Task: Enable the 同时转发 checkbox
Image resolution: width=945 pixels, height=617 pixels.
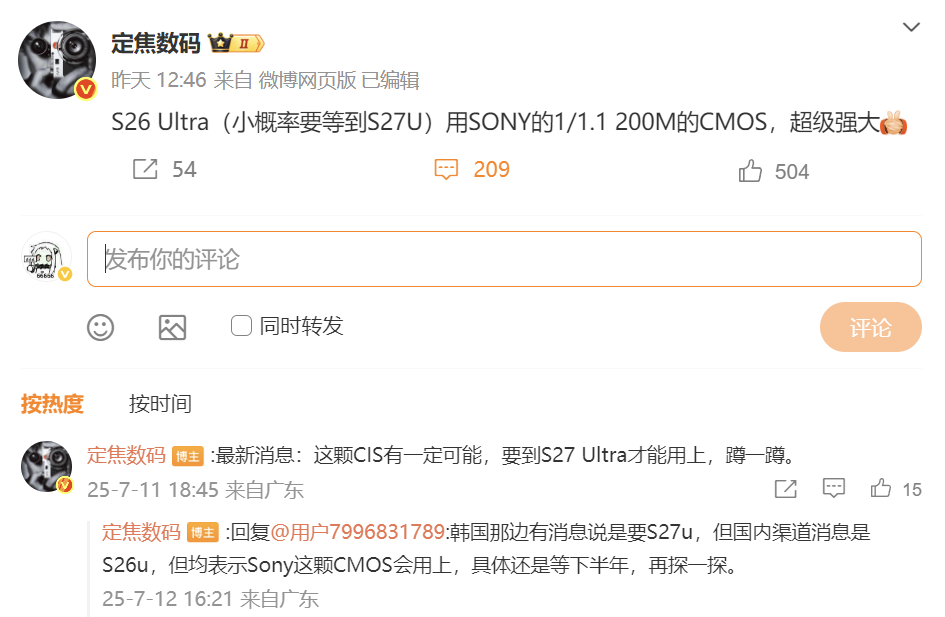Action: click(241, 326)
